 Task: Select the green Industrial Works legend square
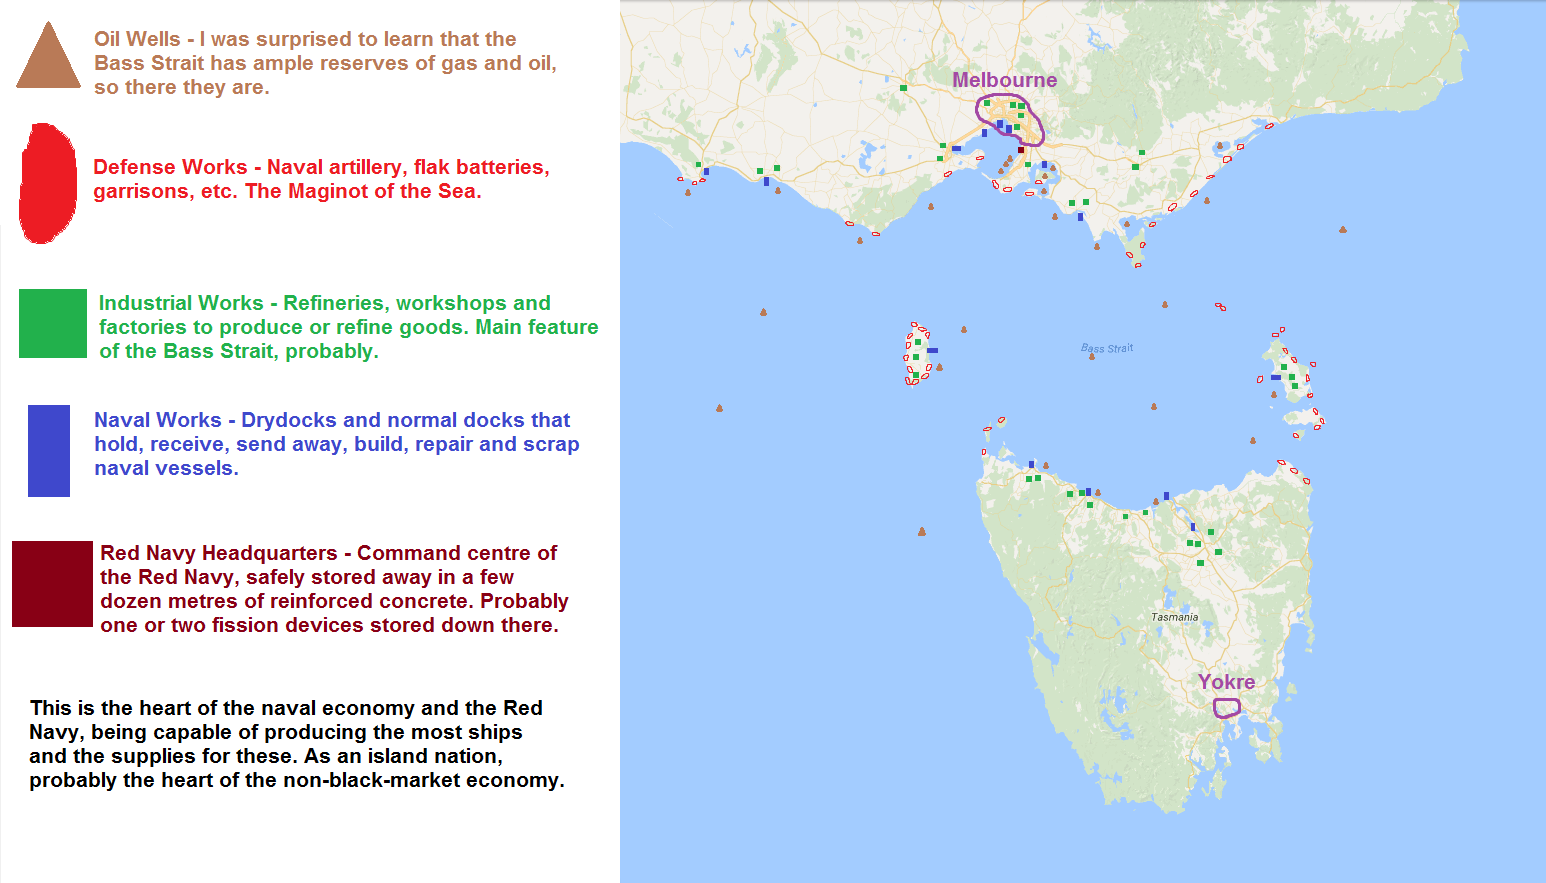point(53,323)
